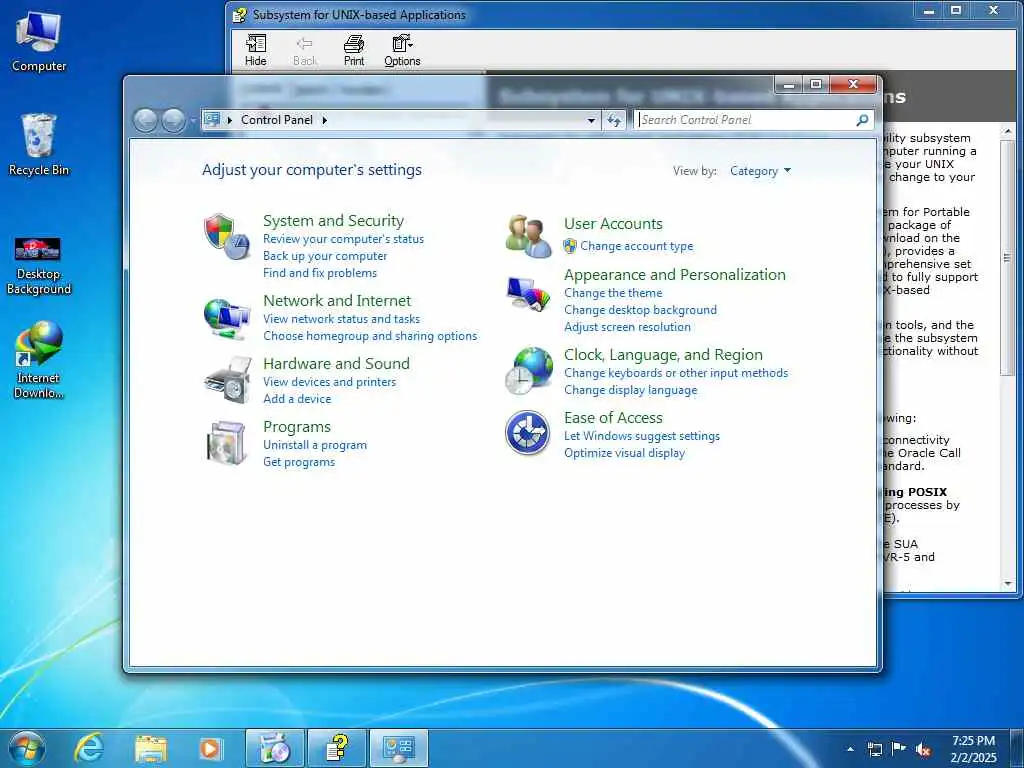Click help window vertical scrollbar thumb
The image size is (1024, 768).
click(x=1007, y=257)
